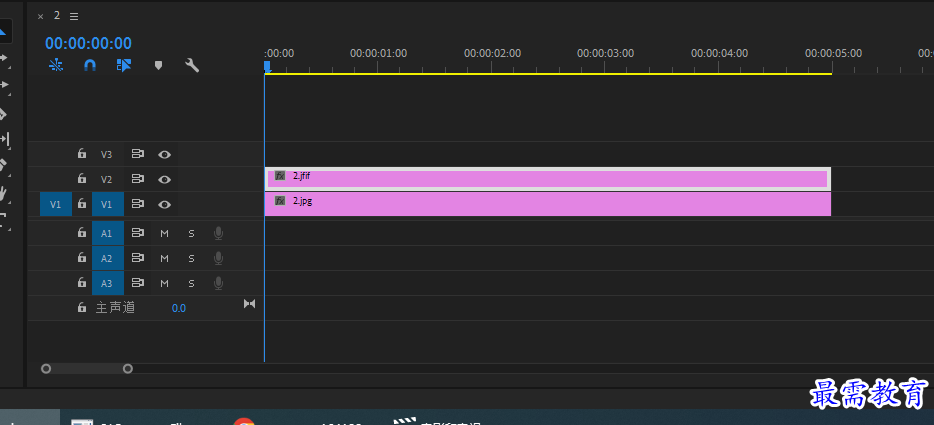
Task: Hide track V2 output with eye icon
Action: coord(164,179)
